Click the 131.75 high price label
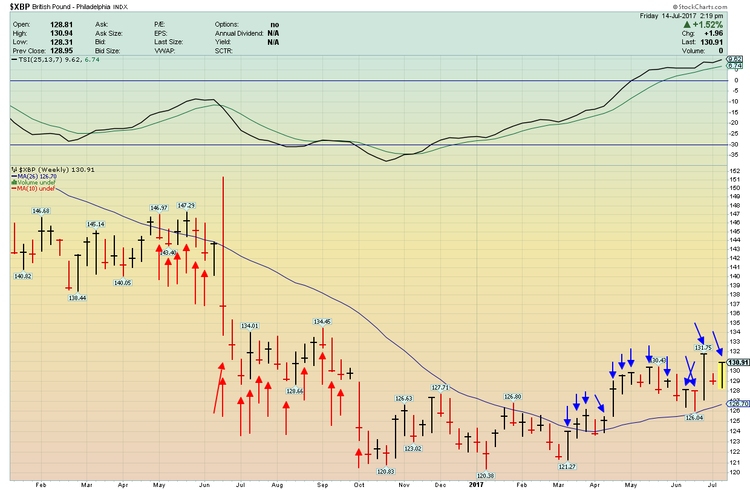This screenshot has height=490, width=750. (703, 347)
